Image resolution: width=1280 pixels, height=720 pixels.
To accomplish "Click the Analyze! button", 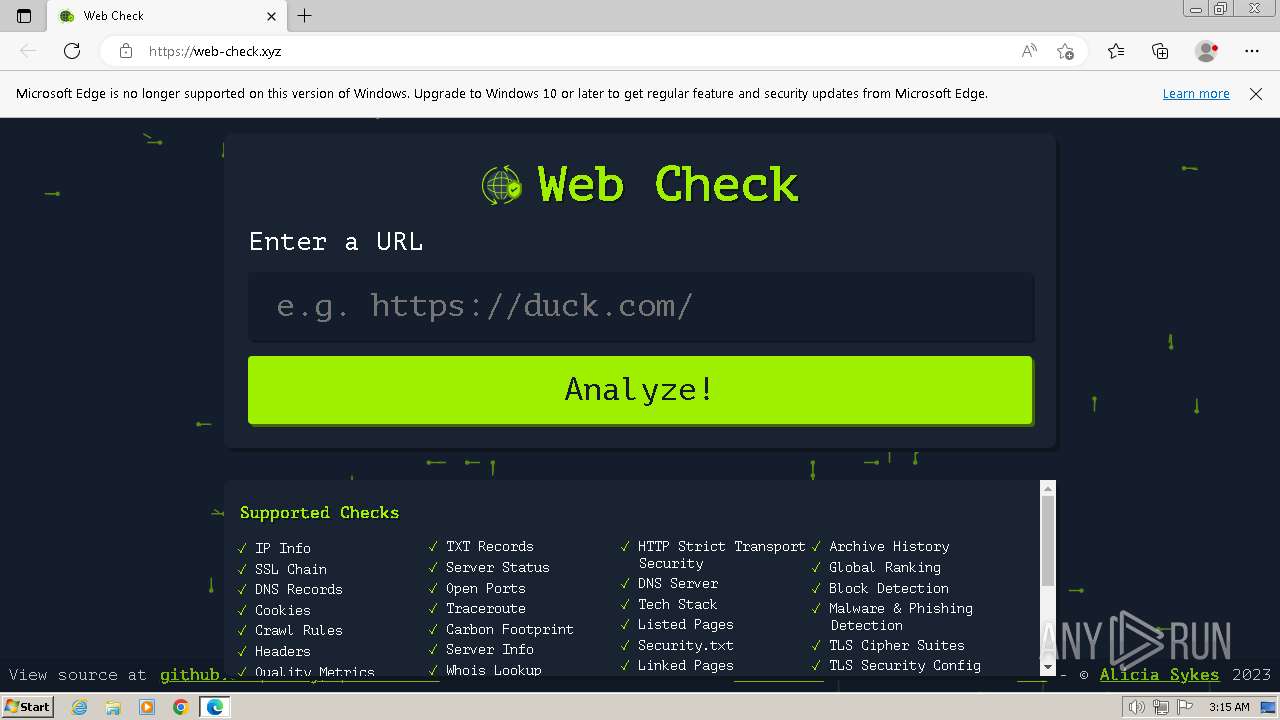I will point(640,390).
